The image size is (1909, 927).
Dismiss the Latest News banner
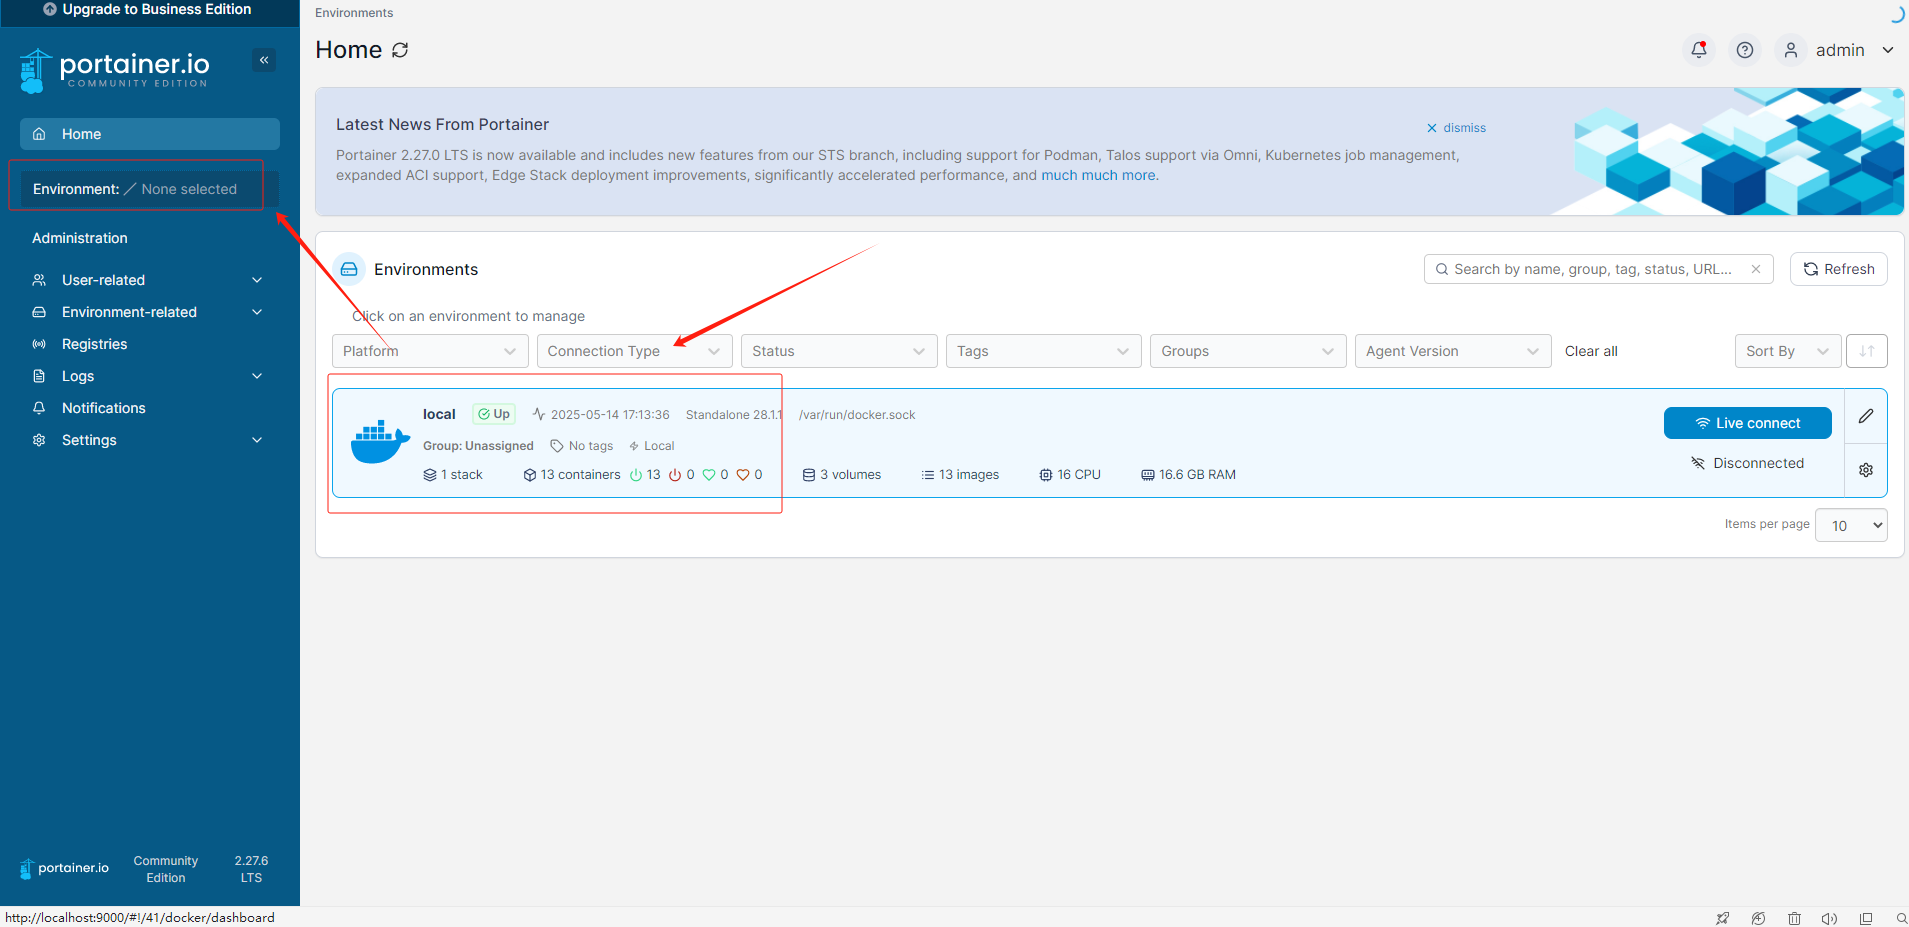click(x=1456, y=128)
